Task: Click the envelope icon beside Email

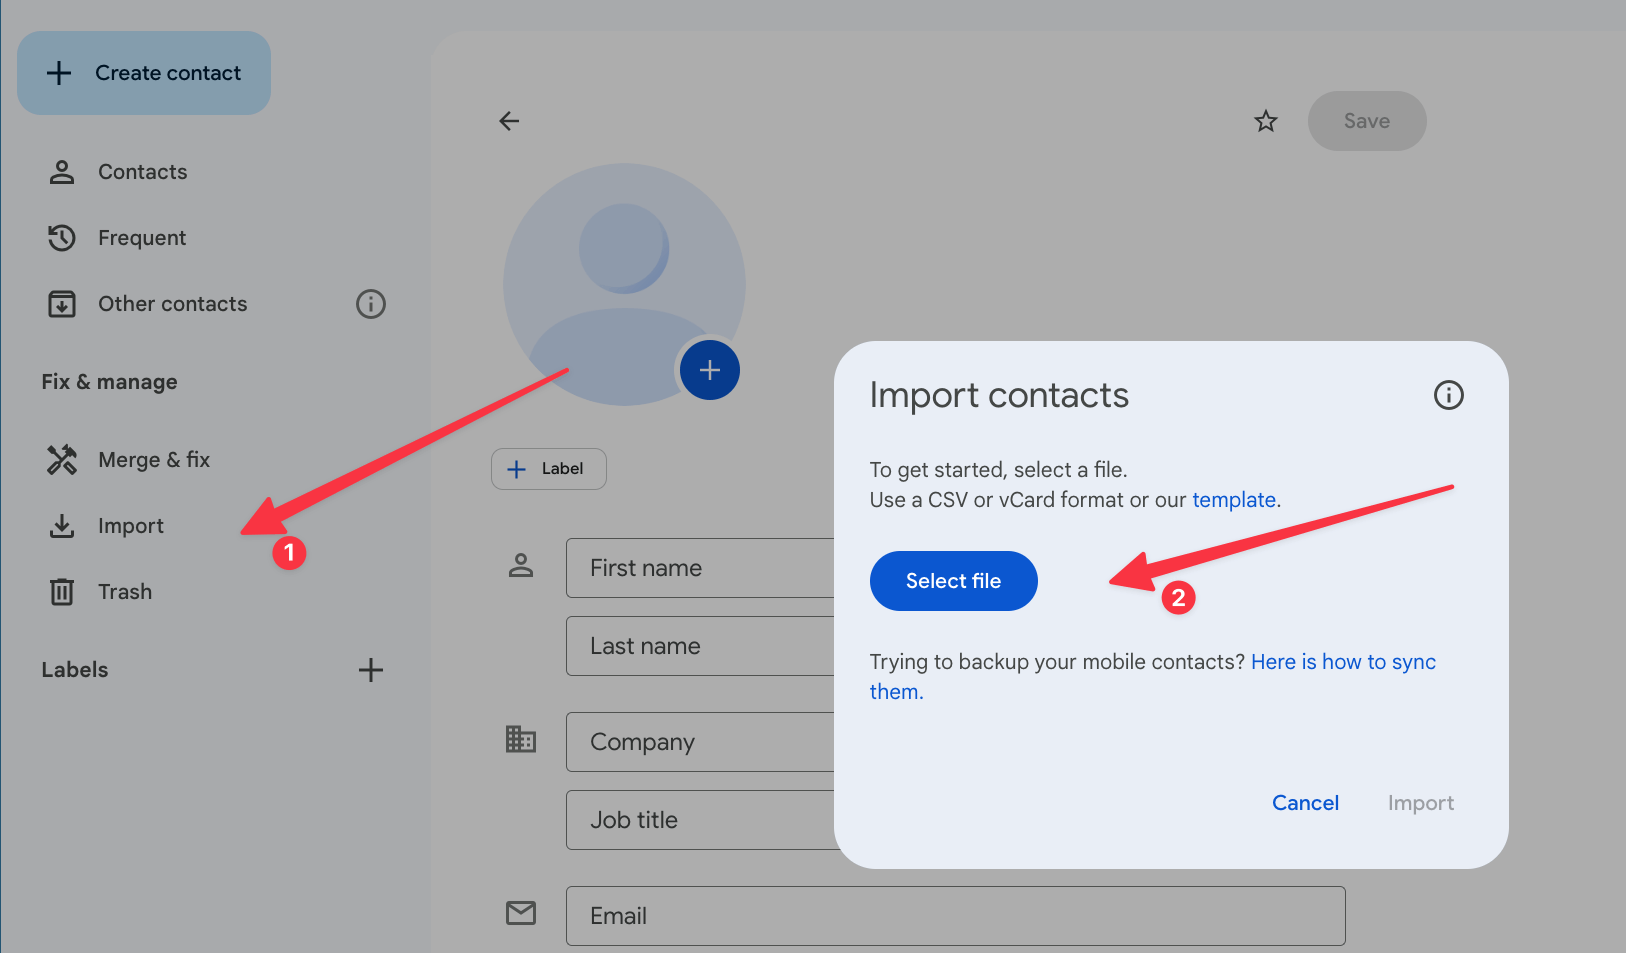Action: pyautogui.click(x=521, y=913)
